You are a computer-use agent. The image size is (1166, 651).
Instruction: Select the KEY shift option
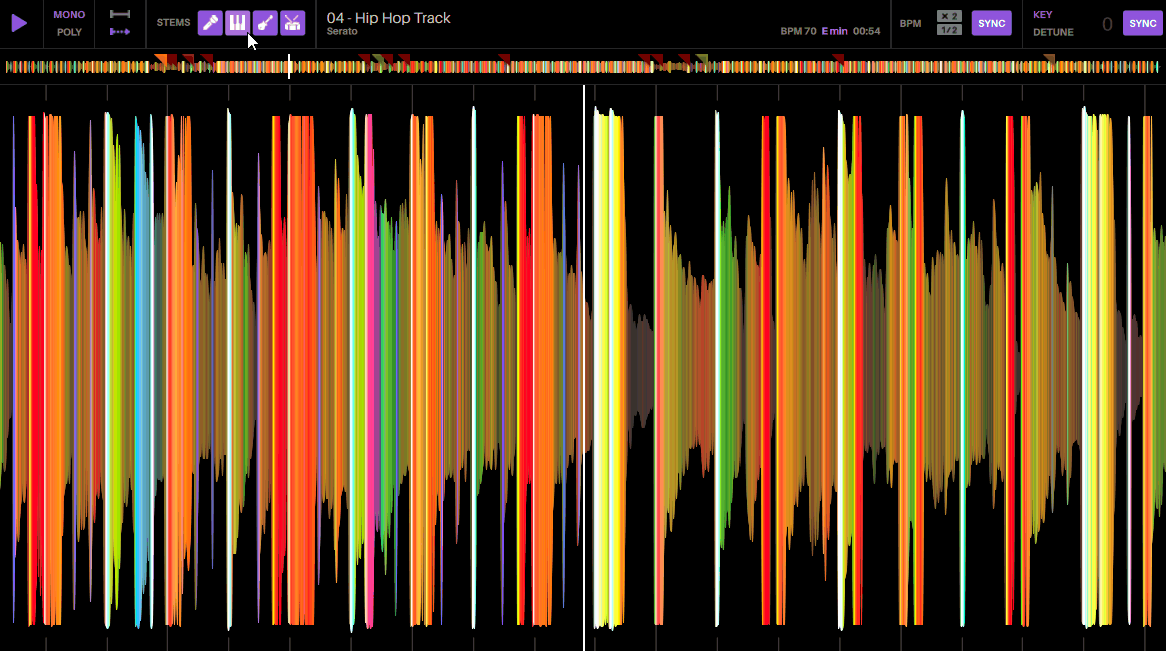(x=1042, y=15)
